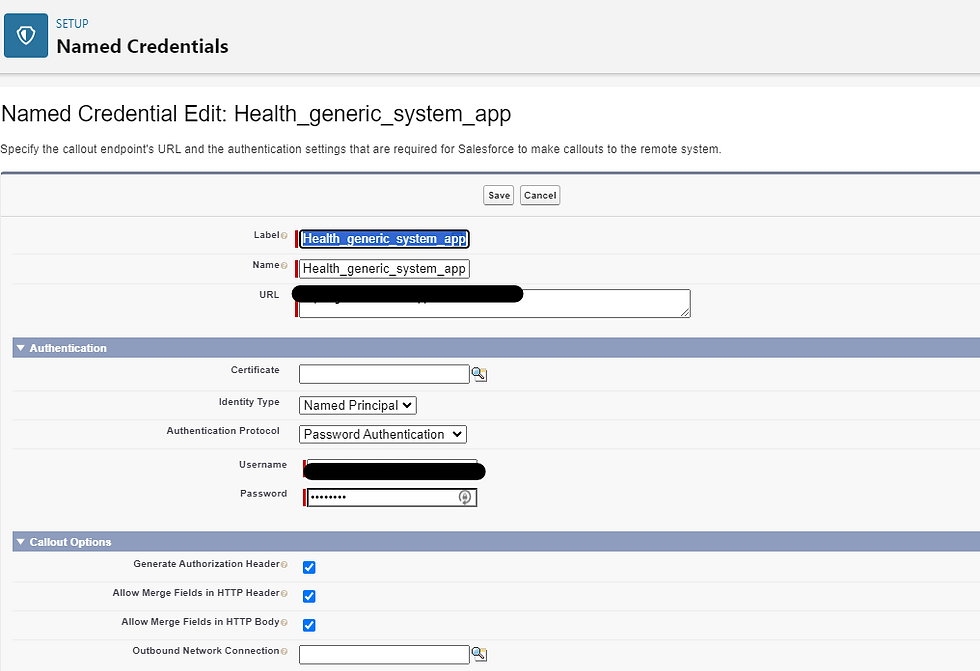Viewport: 980px width, 671px height.
Task: Click into the Certificate input field
Action: (x=384, y=374)
